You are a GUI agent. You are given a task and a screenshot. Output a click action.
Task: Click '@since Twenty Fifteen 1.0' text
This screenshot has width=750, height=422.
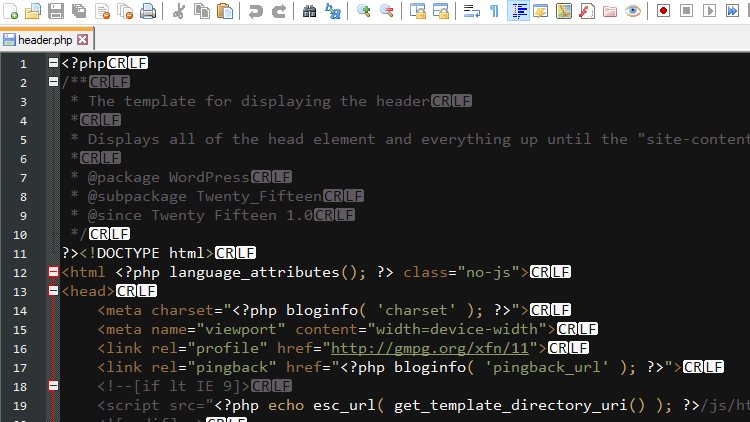click(200, 215)
